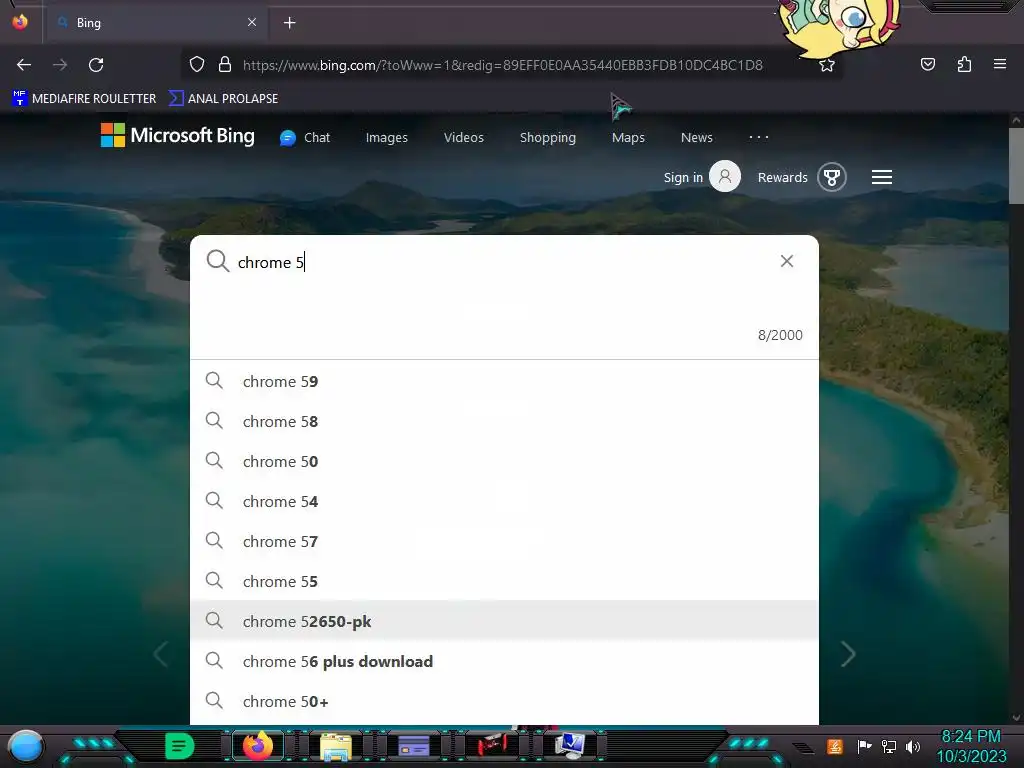
Task: Click the forward navigation arrow
Action: click(x=60, y=65)
